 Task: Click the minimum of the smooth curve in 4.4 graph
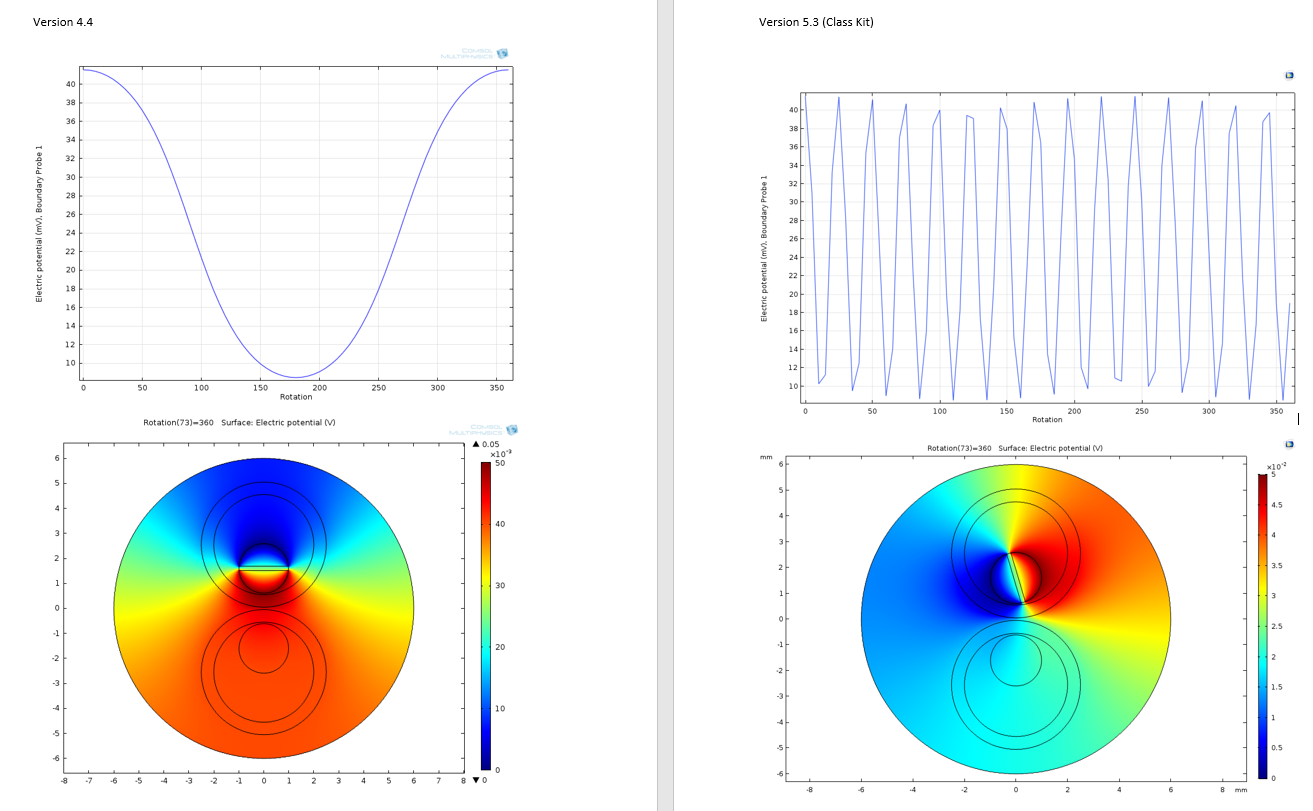point(296,377)
